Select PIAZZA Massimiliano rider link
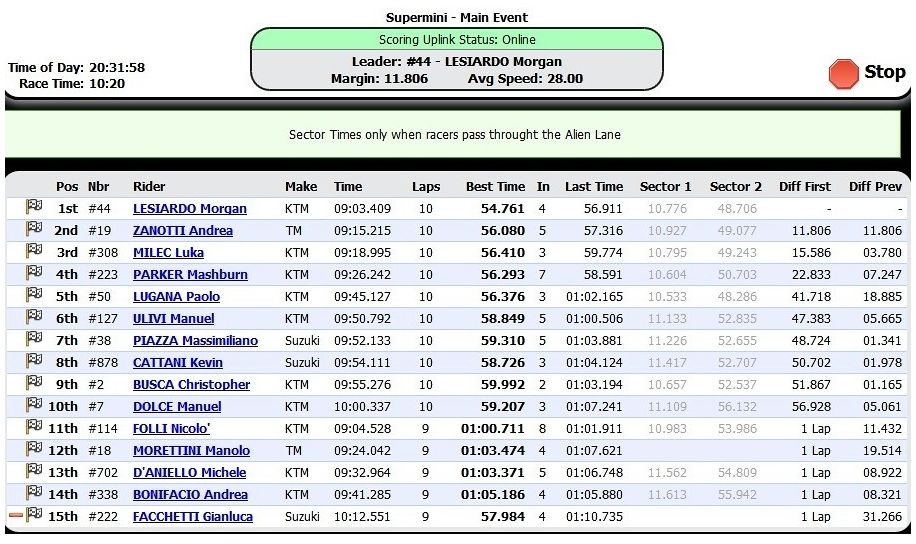The image size is (916, 544). point(195,341)
